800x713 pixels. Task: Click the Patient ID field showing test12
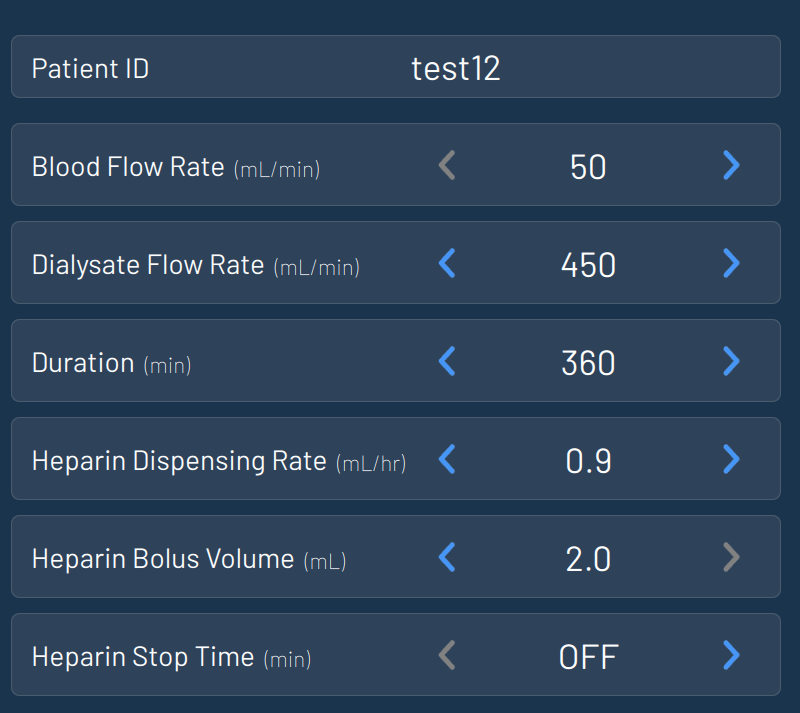pos(456,68)
